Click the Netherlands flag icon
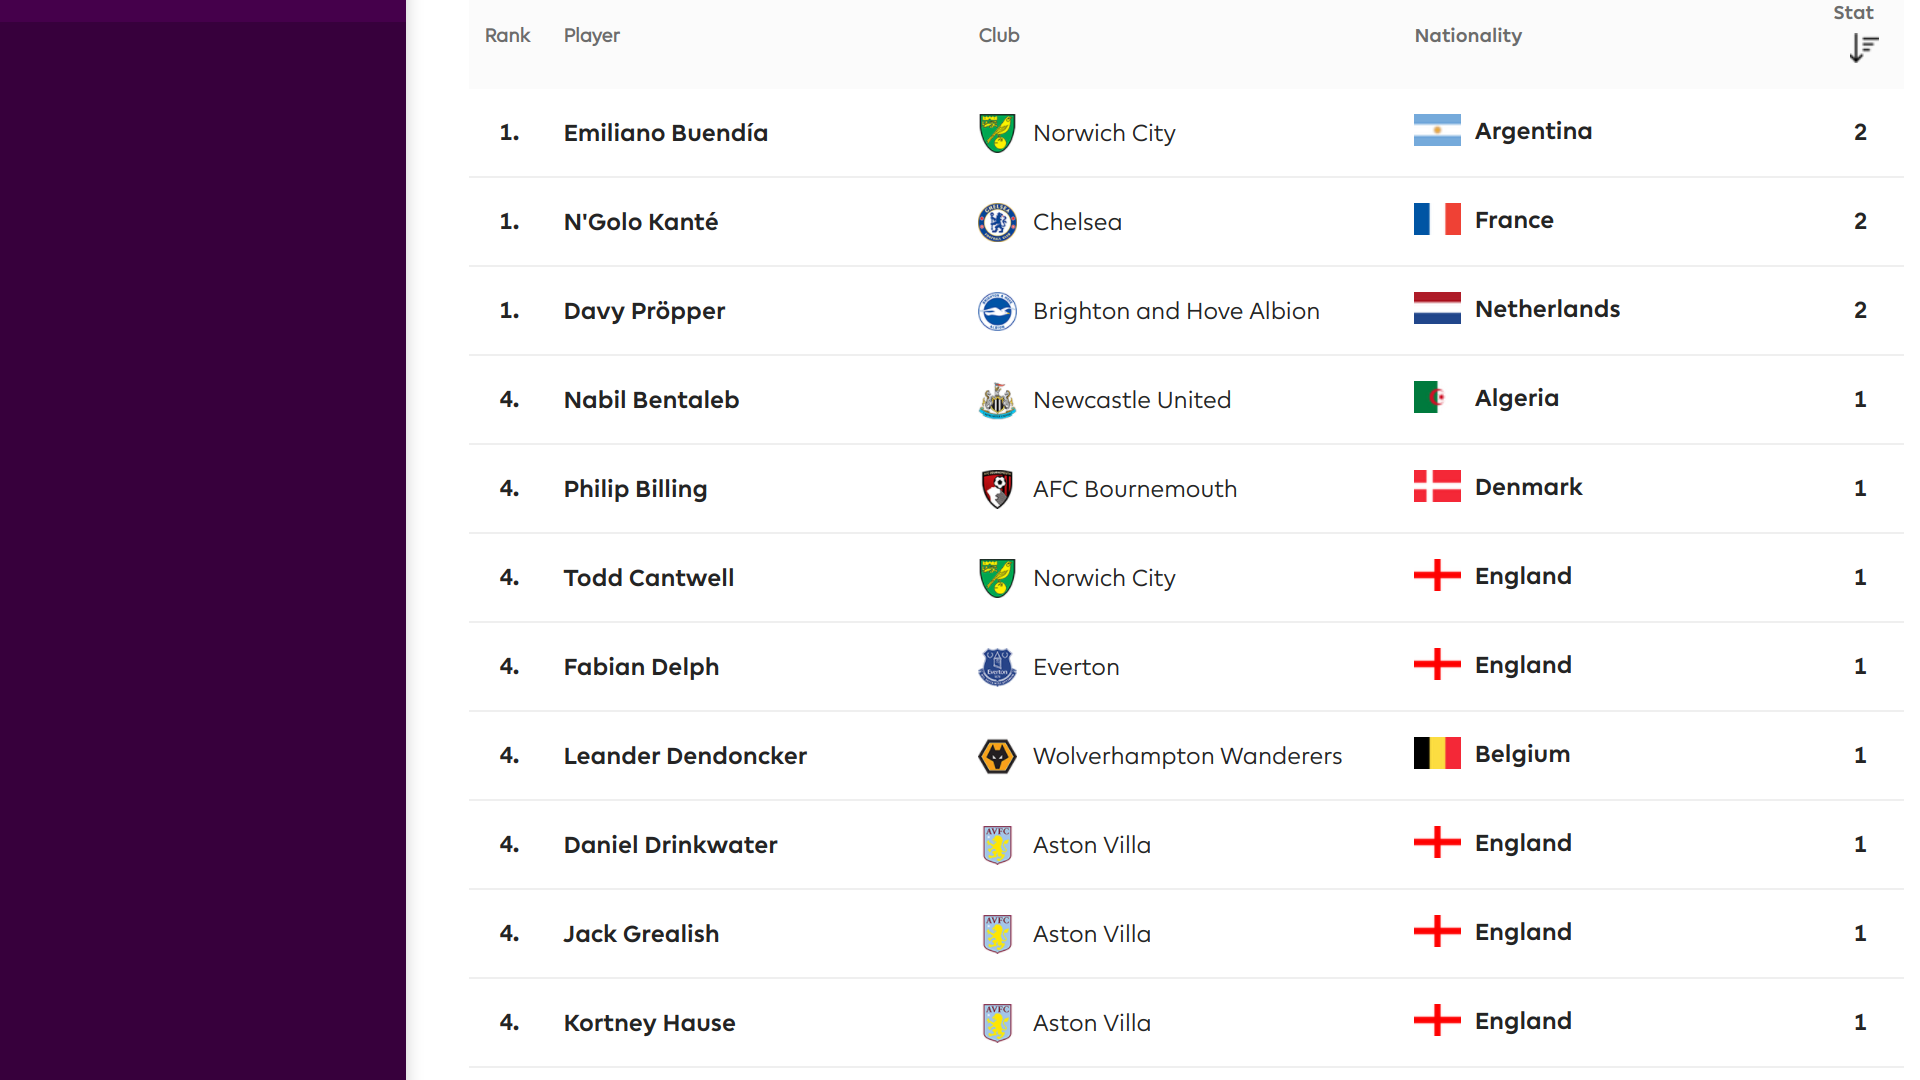The height and width of the screenshot is (1080, 1920). 1437,309
